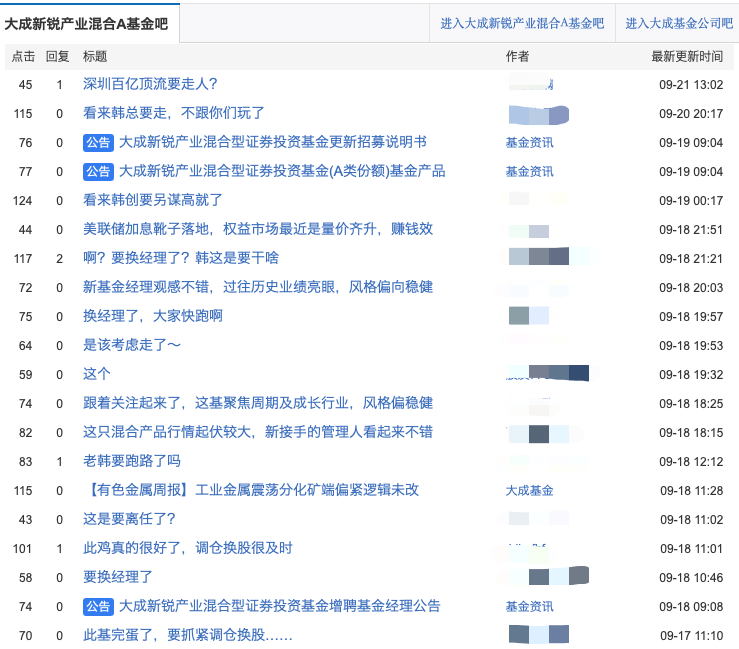Open post titled 要换经理了
This screenshot has height=649, width=739.
click(117, 577)
